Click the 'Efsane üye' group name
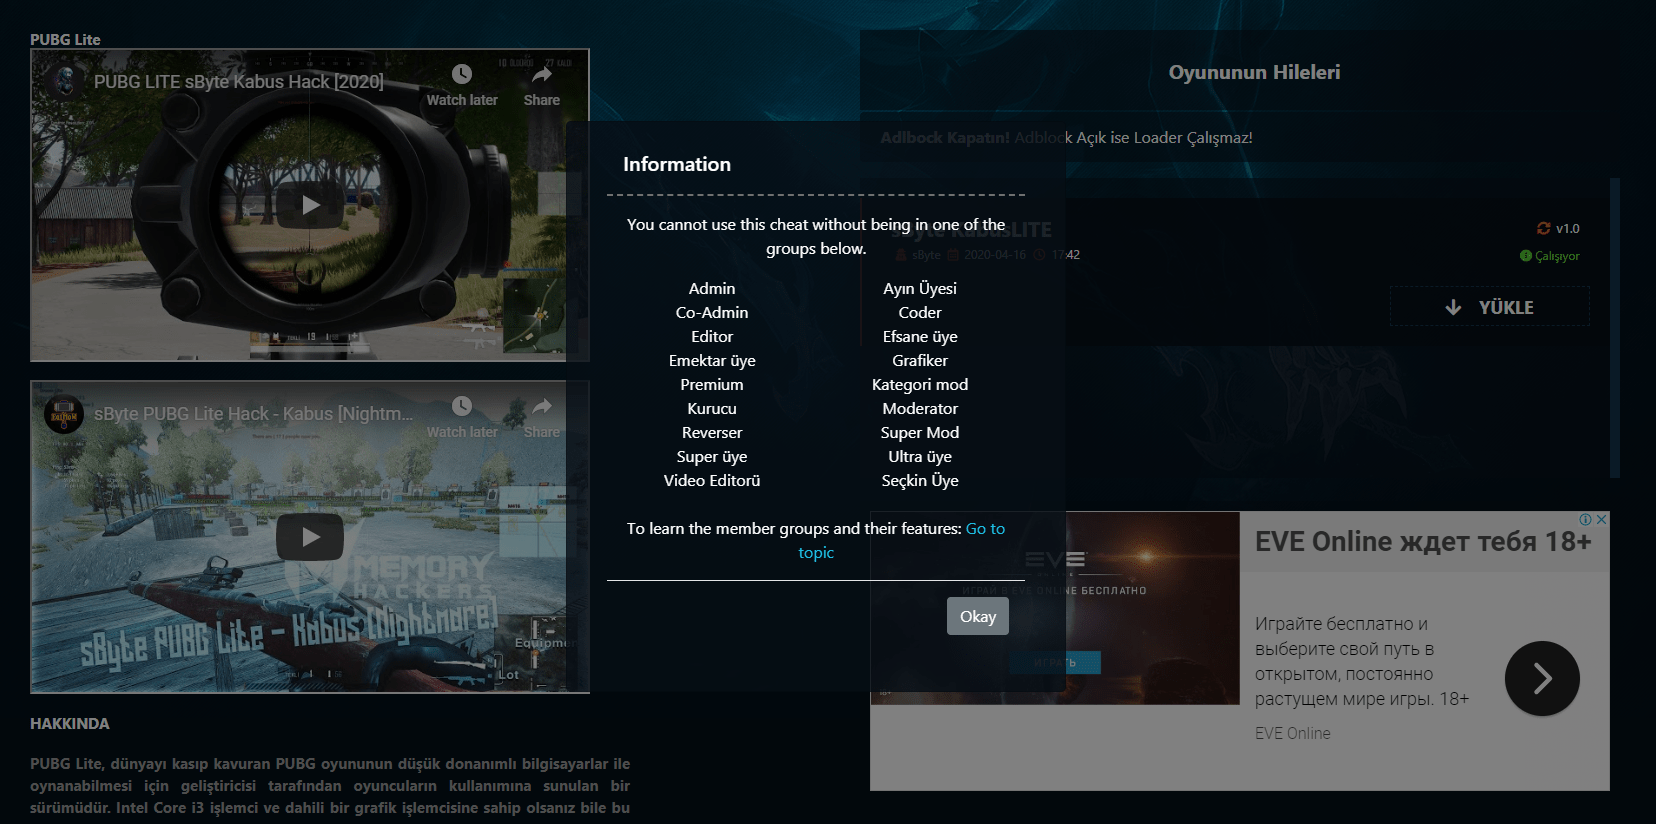The height and width of the screenshot is (824, 1656). (x=920, y=336)
